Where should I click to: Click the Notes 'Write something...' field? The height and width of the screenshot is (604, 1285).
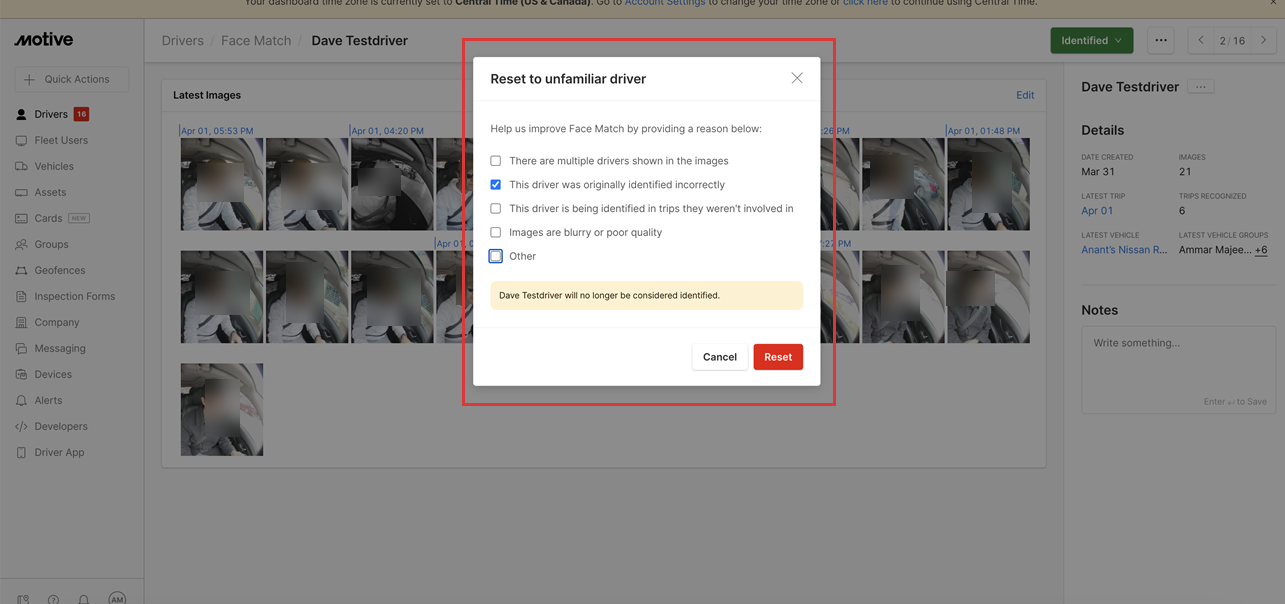click(1178, 369)
